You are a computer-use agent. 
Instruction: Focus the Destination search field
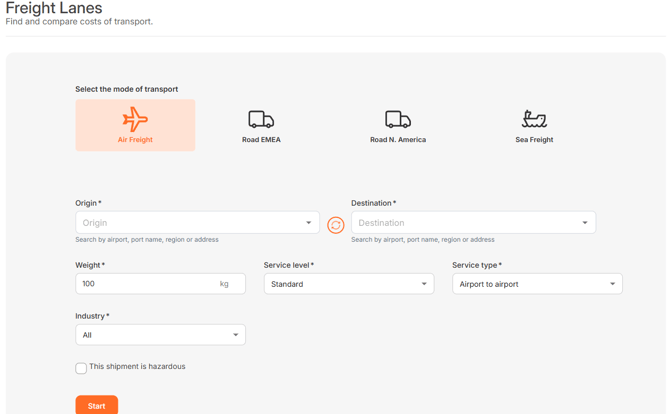tap(462, 223)
